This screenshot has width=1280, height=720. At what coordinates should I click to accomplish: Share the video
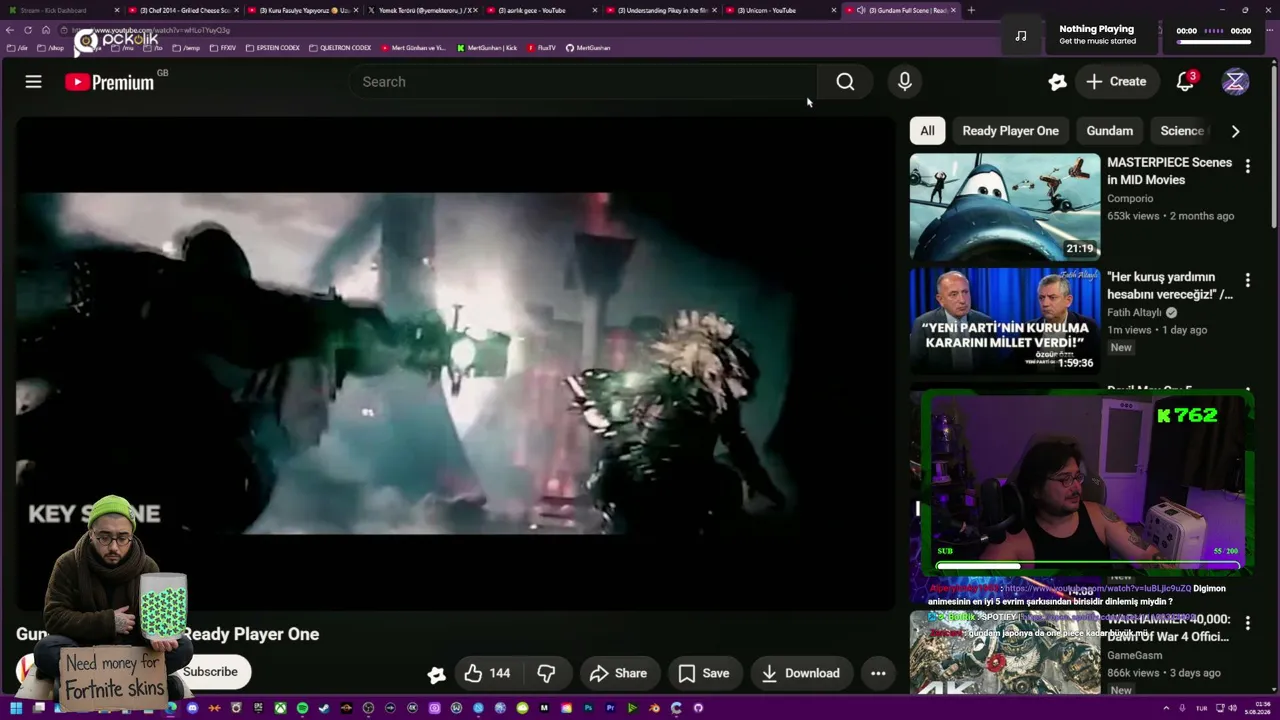click(619, 673)
